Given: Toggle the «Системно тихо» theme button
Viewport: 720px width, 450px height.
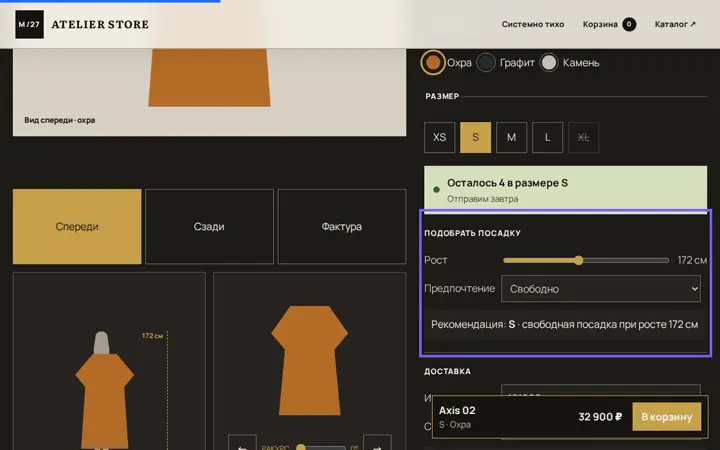Looking at the screenshot, I should tap(533, 24).
